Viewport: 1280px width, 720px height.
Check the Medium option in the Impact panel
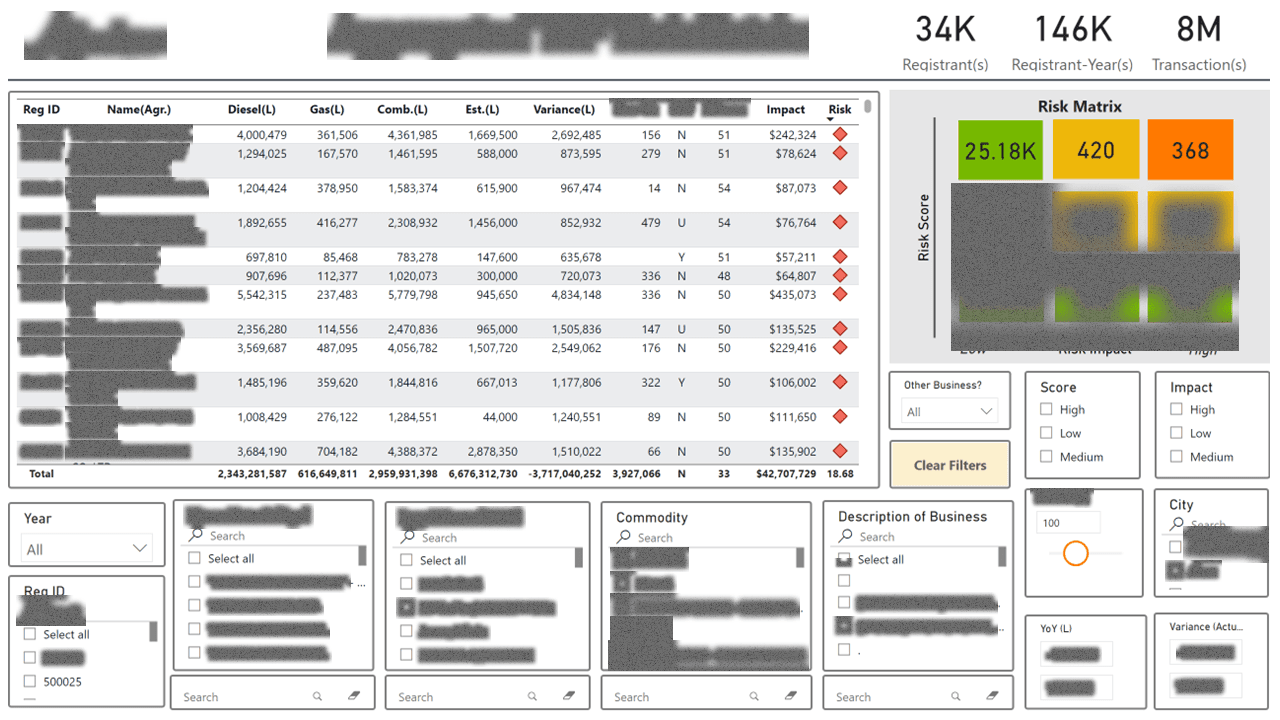[x=1177, y=457]
